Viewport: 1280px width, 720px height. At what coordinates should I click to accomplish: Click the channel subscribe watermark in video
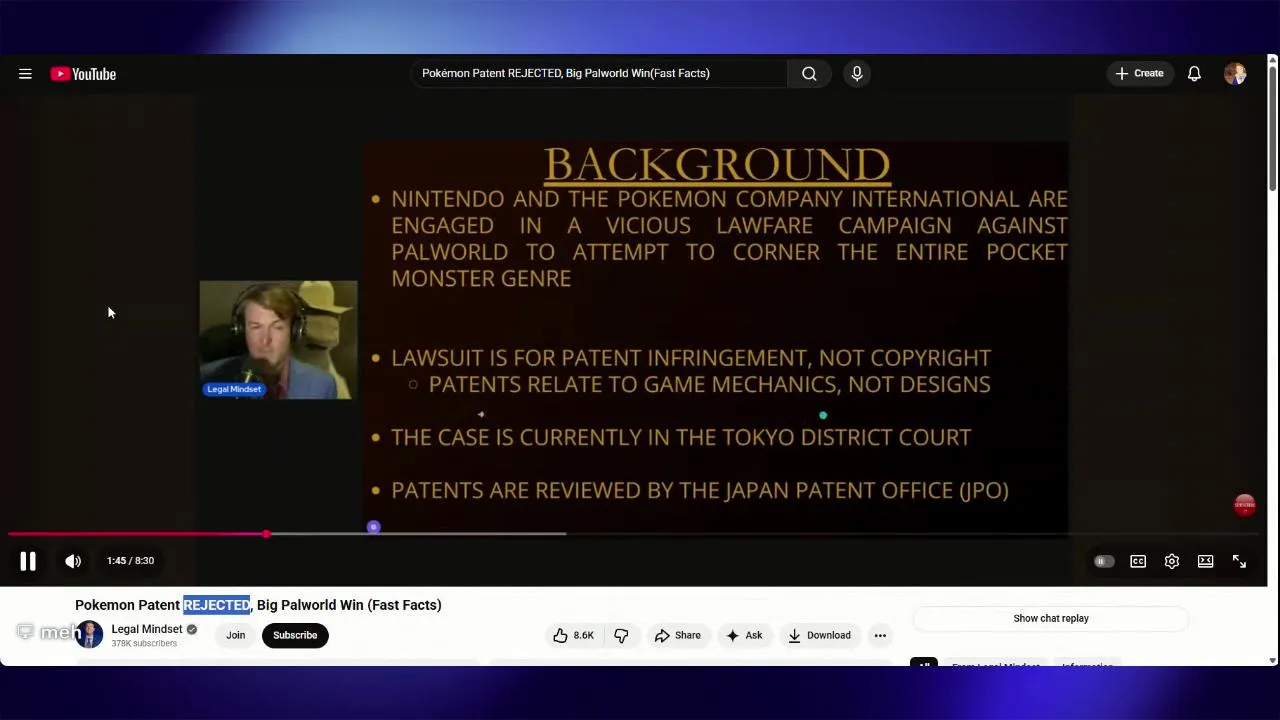click(x=1244, y=505)
